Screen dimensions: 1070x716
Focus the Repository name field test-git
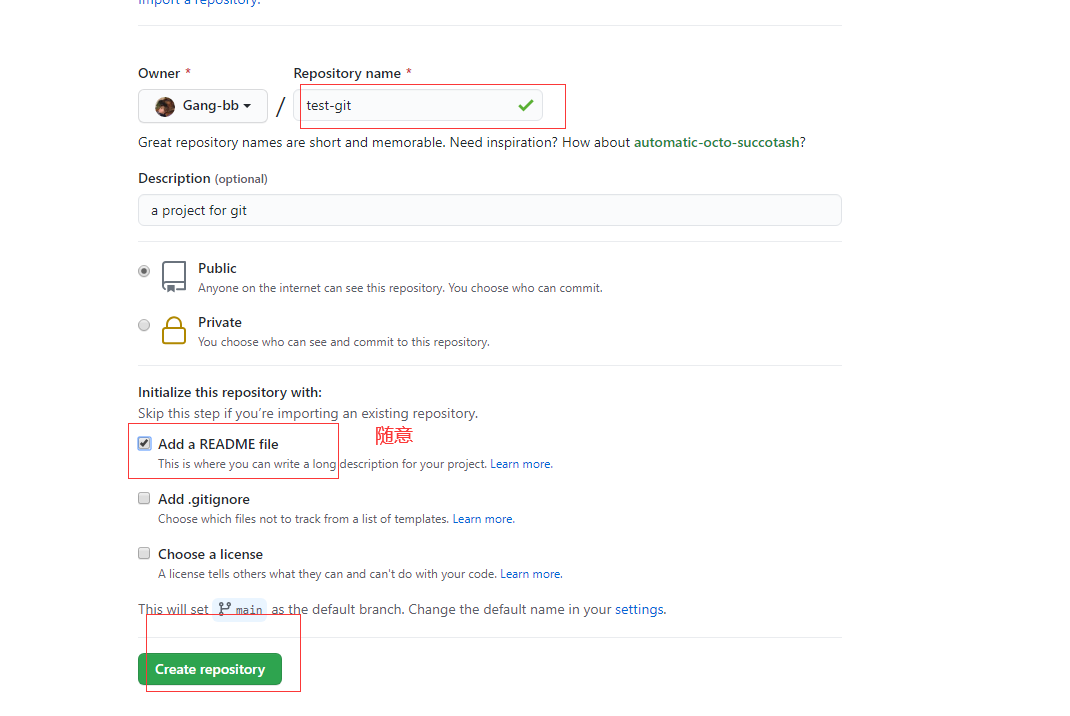(418, 106)
